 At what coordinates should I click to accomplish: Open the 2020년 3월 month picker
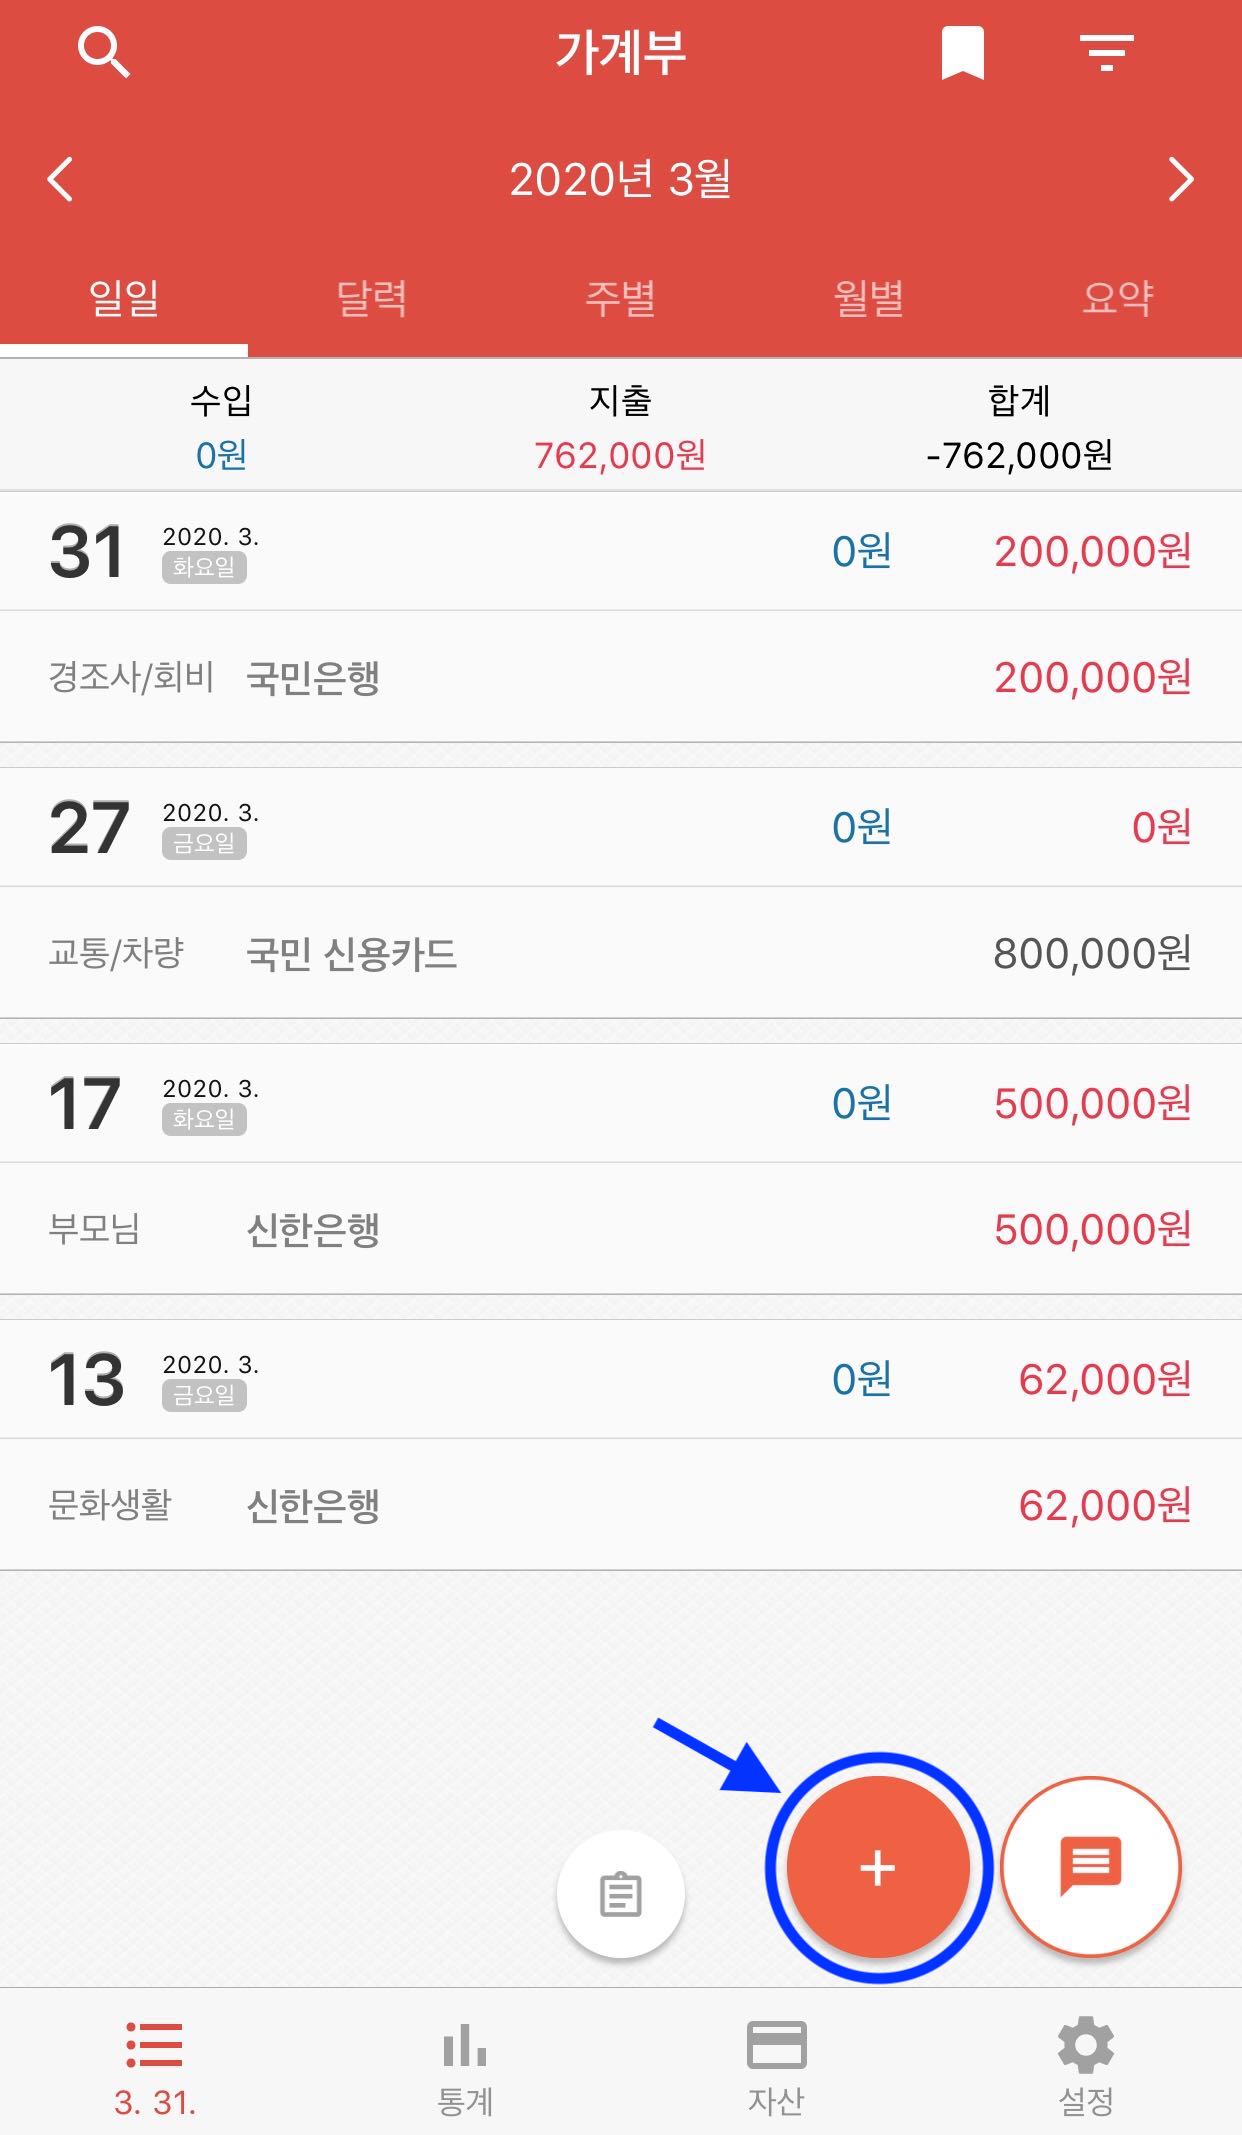620,180
